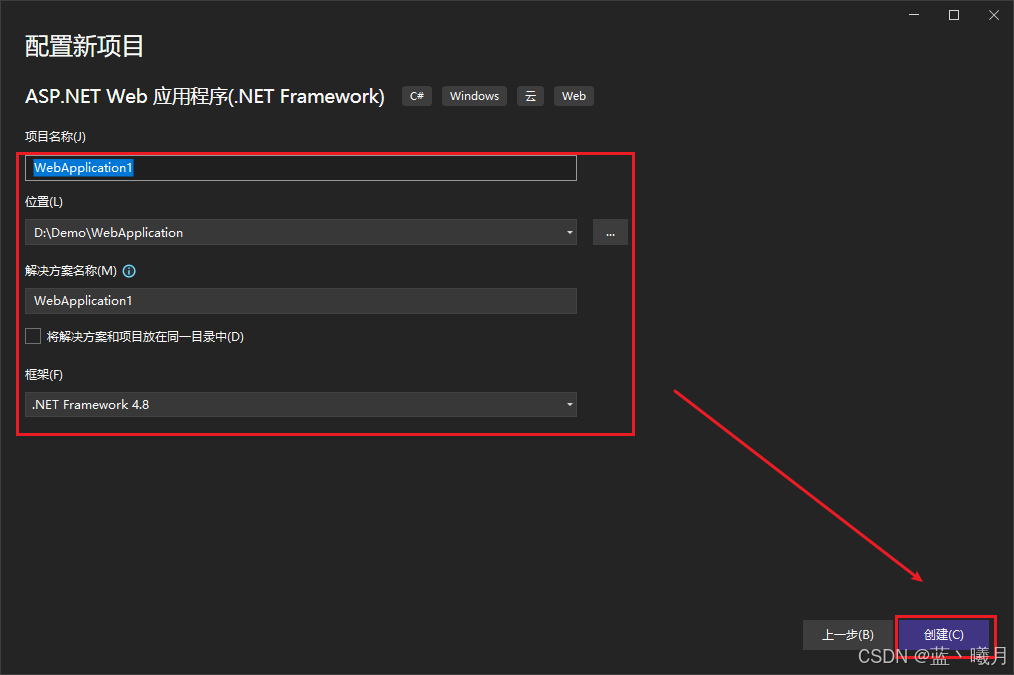1014x675 pixels.
Task: Expand the .NET Framework 4.8 dropdown
Action: coord(301,405)
